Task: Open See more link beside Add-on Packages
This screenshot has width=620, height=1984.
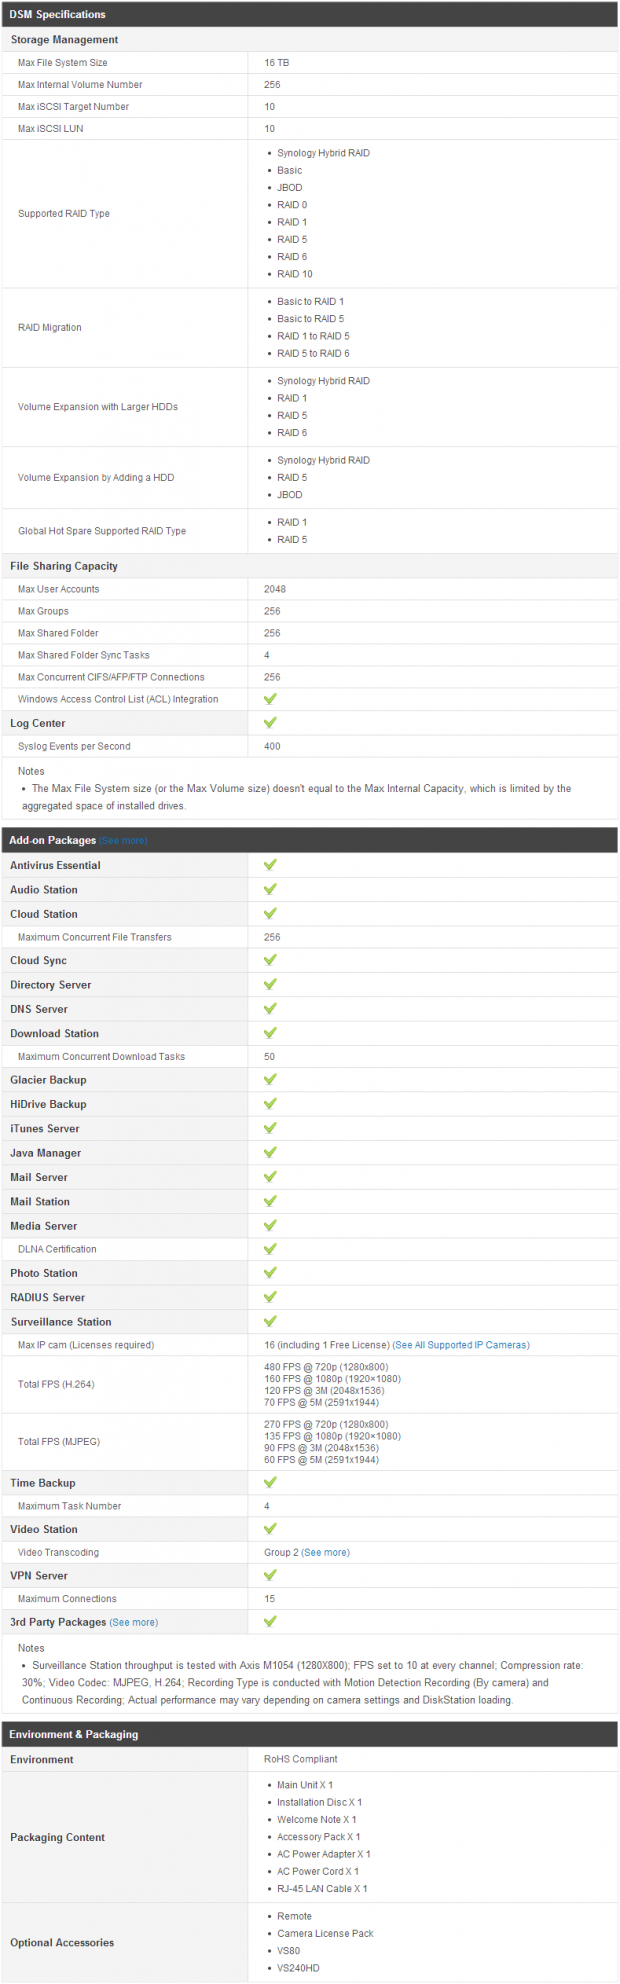Action: pos(123,841)
